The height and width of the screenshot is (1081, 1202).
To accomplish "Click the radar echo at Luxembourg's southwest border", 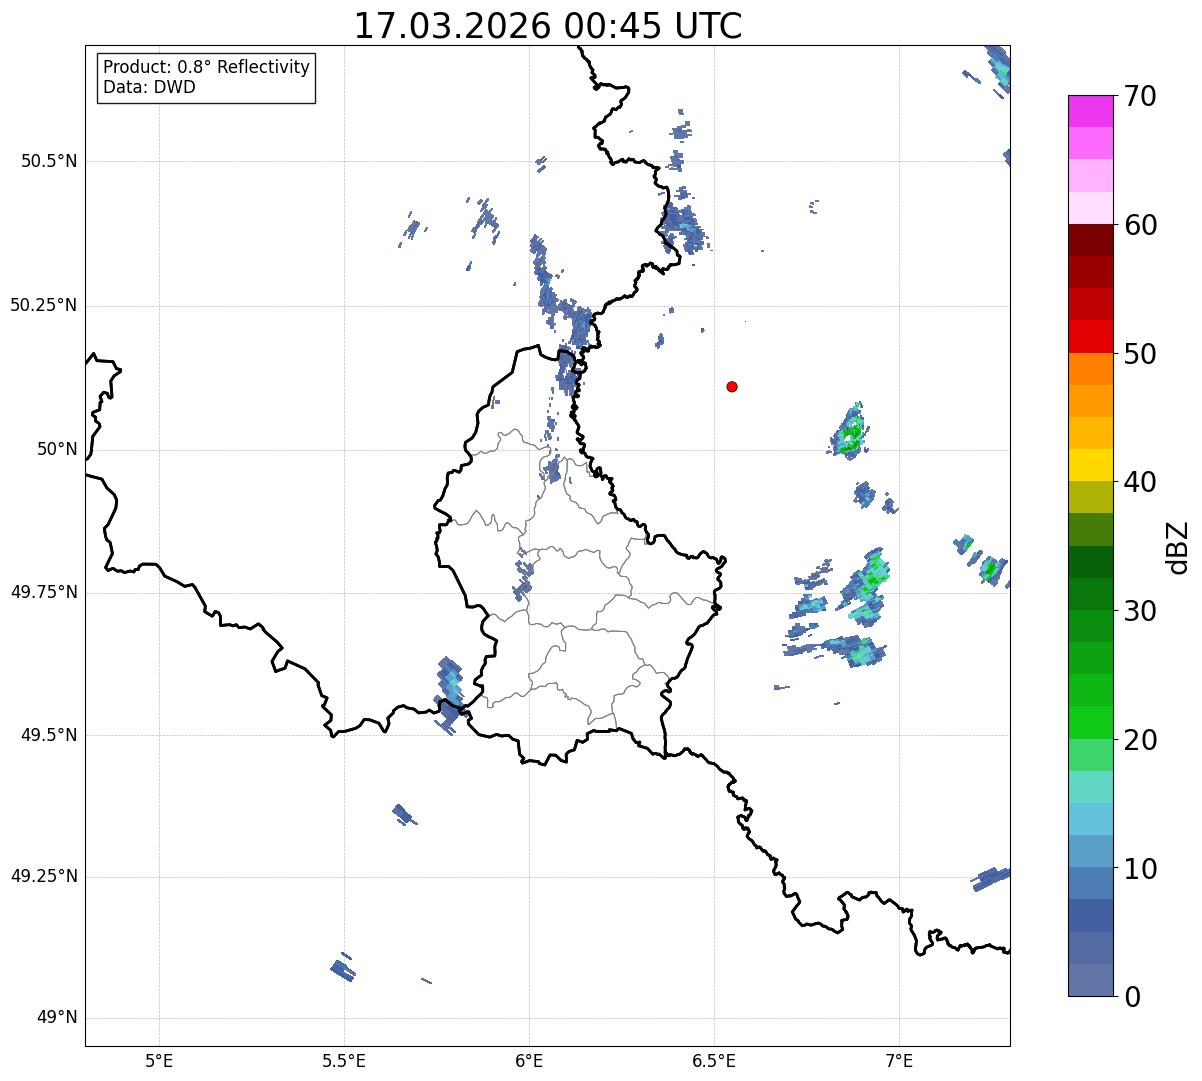I will click(449, 695).
